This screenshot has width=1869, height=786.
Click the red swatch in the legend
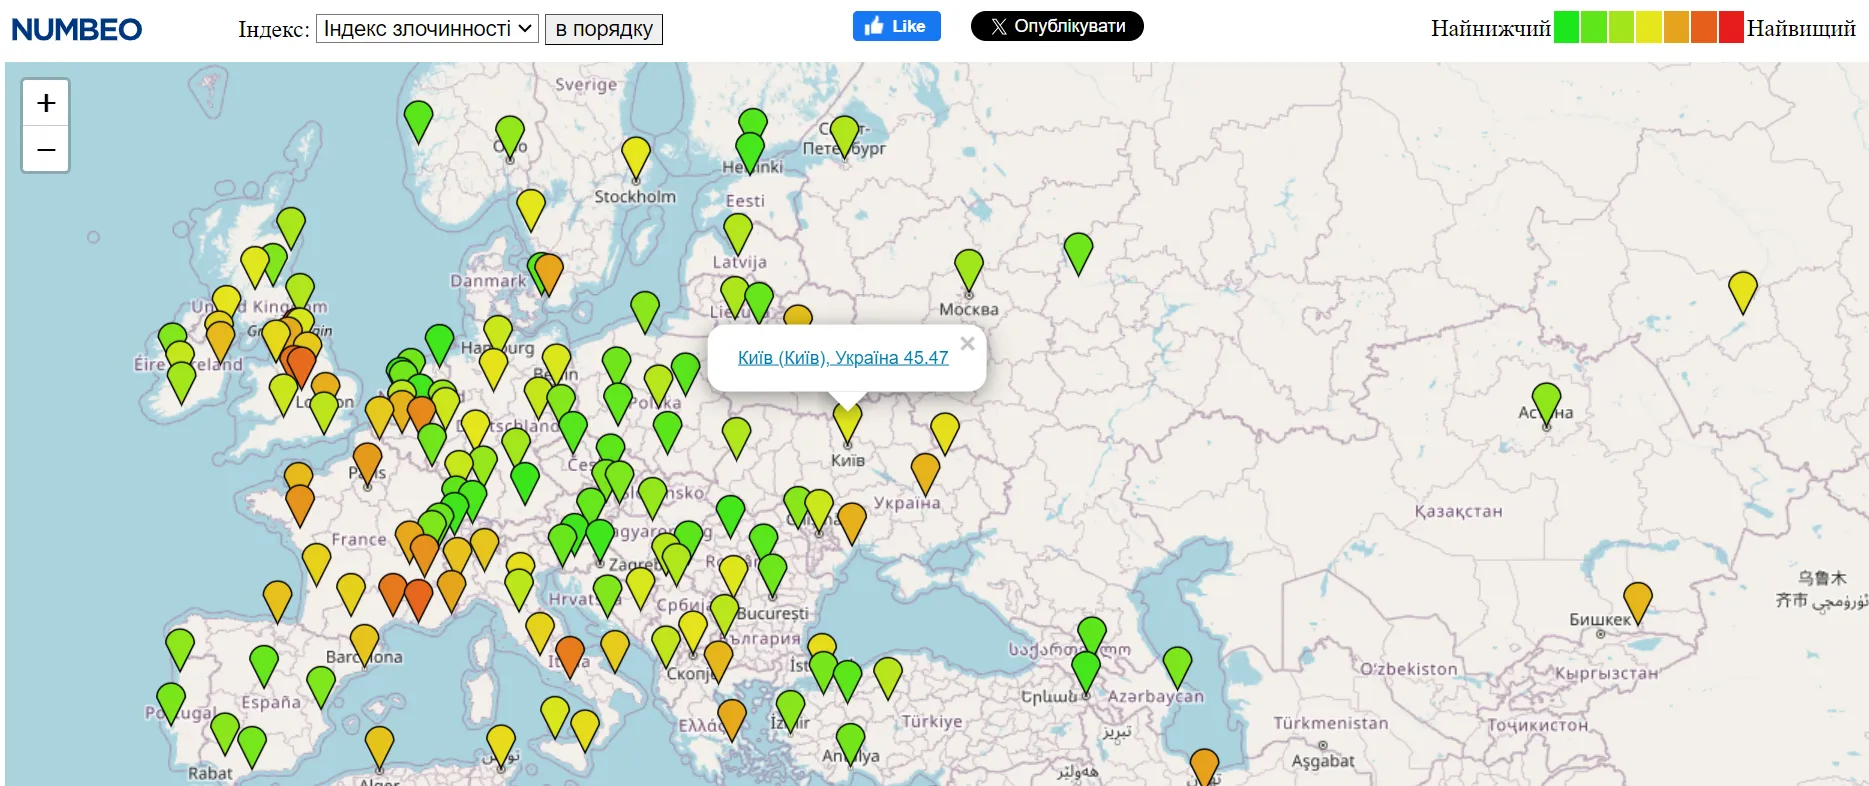pos(1730,28)
